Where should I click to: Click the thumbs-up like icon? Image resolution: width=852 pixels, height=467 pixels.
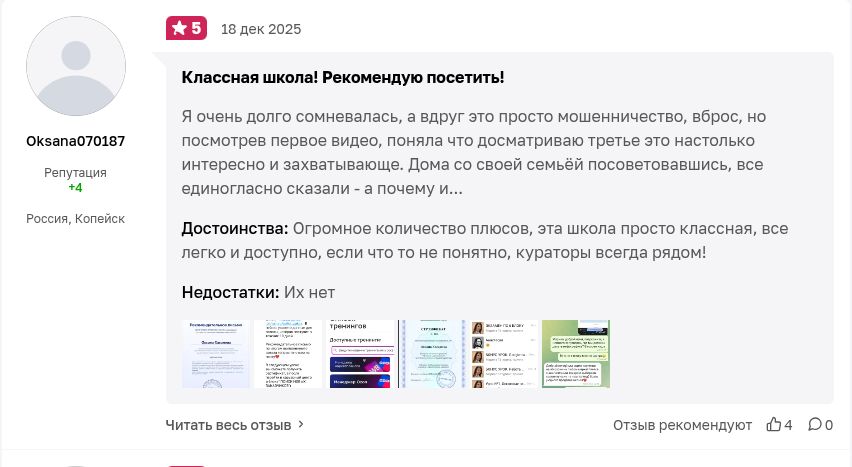click(x=773, y=425)
